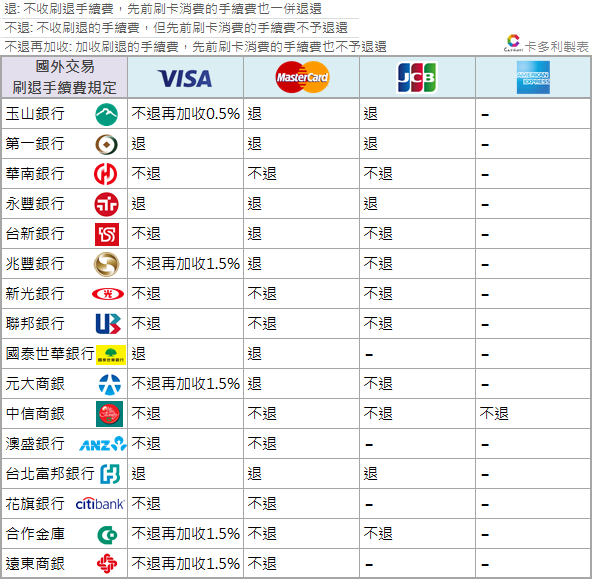Click the 中信商銀 red-green logo
The image size is (592, 579).
click(109, 414)
